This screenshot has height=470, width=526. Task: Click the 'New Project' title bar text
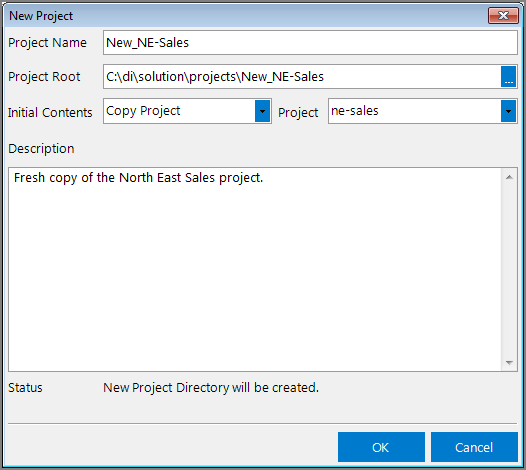pyautogui.click(x=41, y=16)
